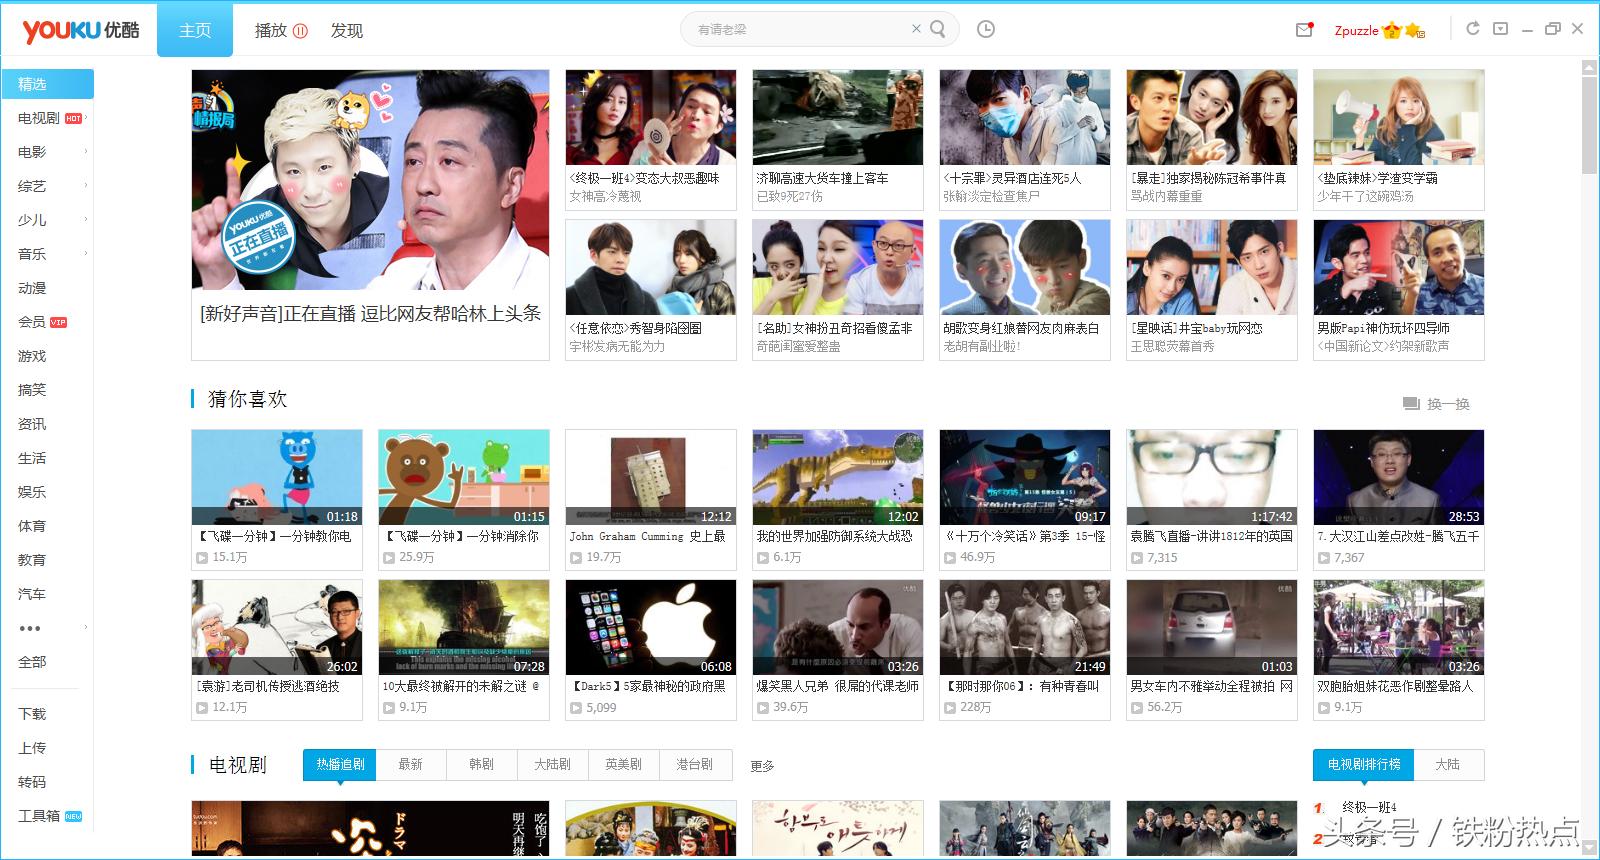Expand the 电影 category arrow
This screenshot has height=860, width=1600.
click(86, 152)
